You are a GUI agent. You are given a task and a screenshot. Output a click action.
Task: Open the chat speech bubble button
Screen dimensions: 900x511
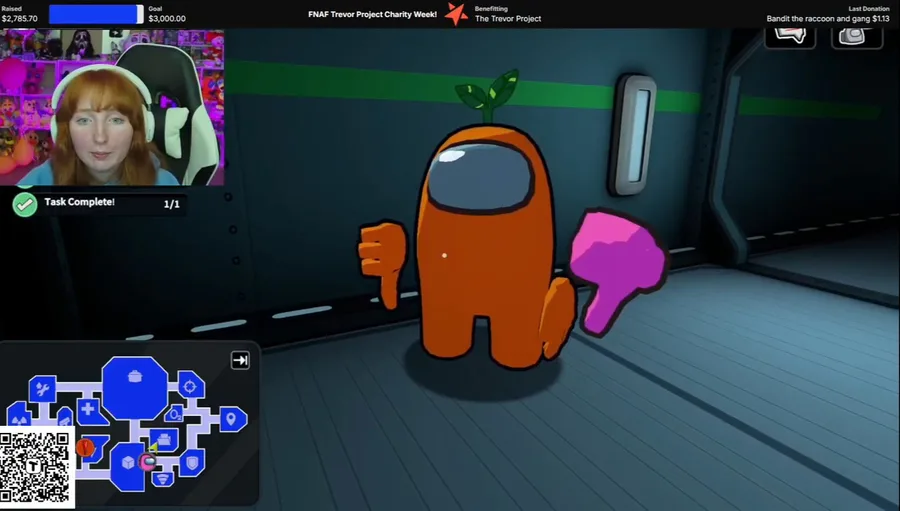pyautogui.click(x=790, y=37)
